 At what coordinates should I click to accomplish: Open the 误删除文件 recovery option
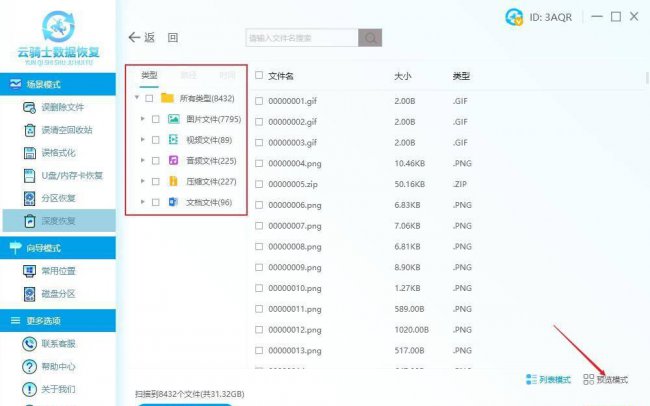[53, 107]
